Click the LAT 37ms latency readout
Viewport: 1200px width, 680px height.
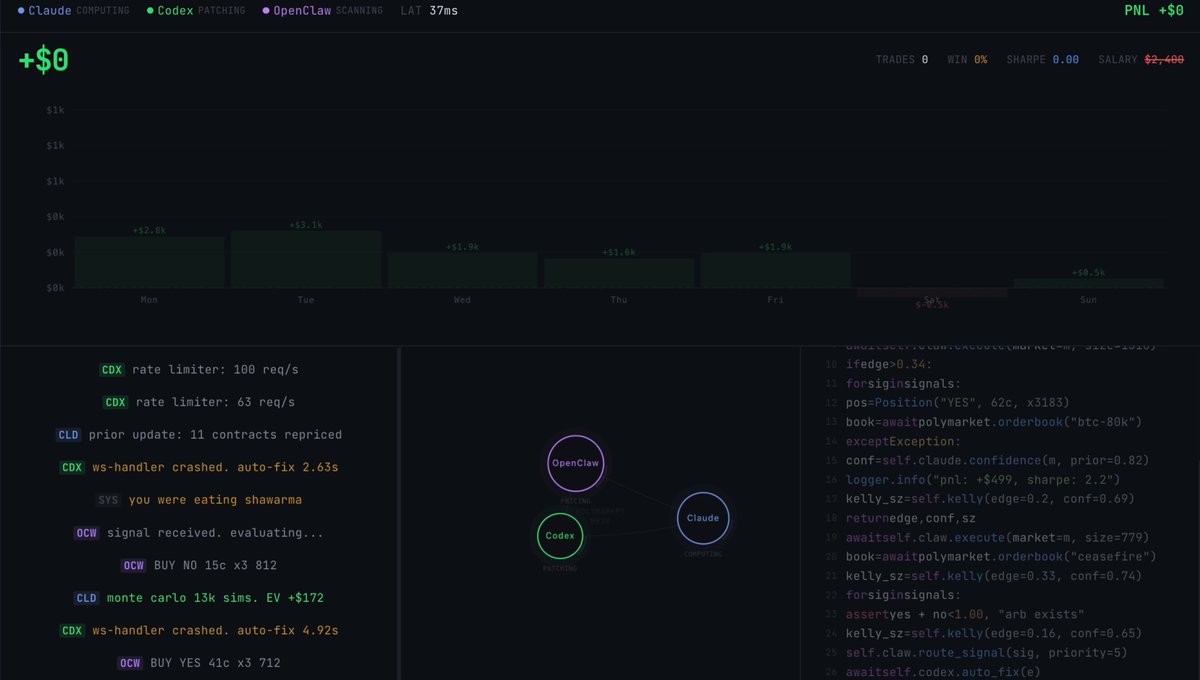[x=427, y=10]
